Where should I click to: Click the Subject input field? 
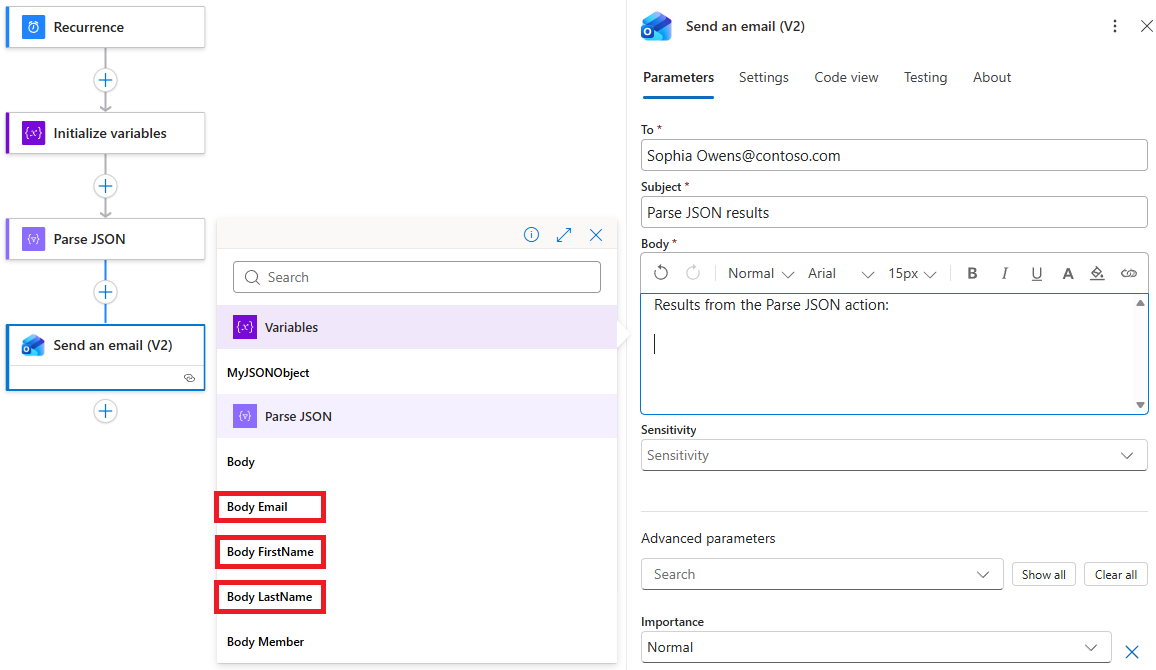pos(894,212)
